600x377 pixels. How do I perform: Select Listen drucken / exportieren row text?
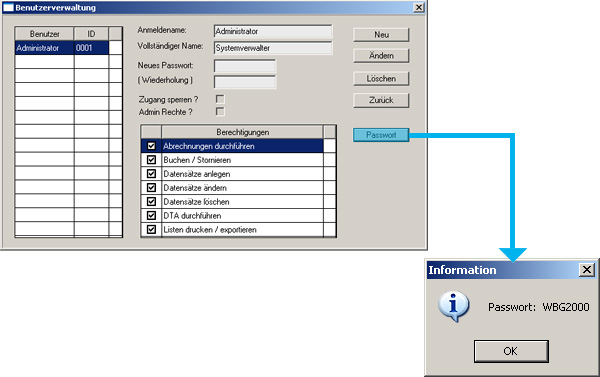click(210, 230)
